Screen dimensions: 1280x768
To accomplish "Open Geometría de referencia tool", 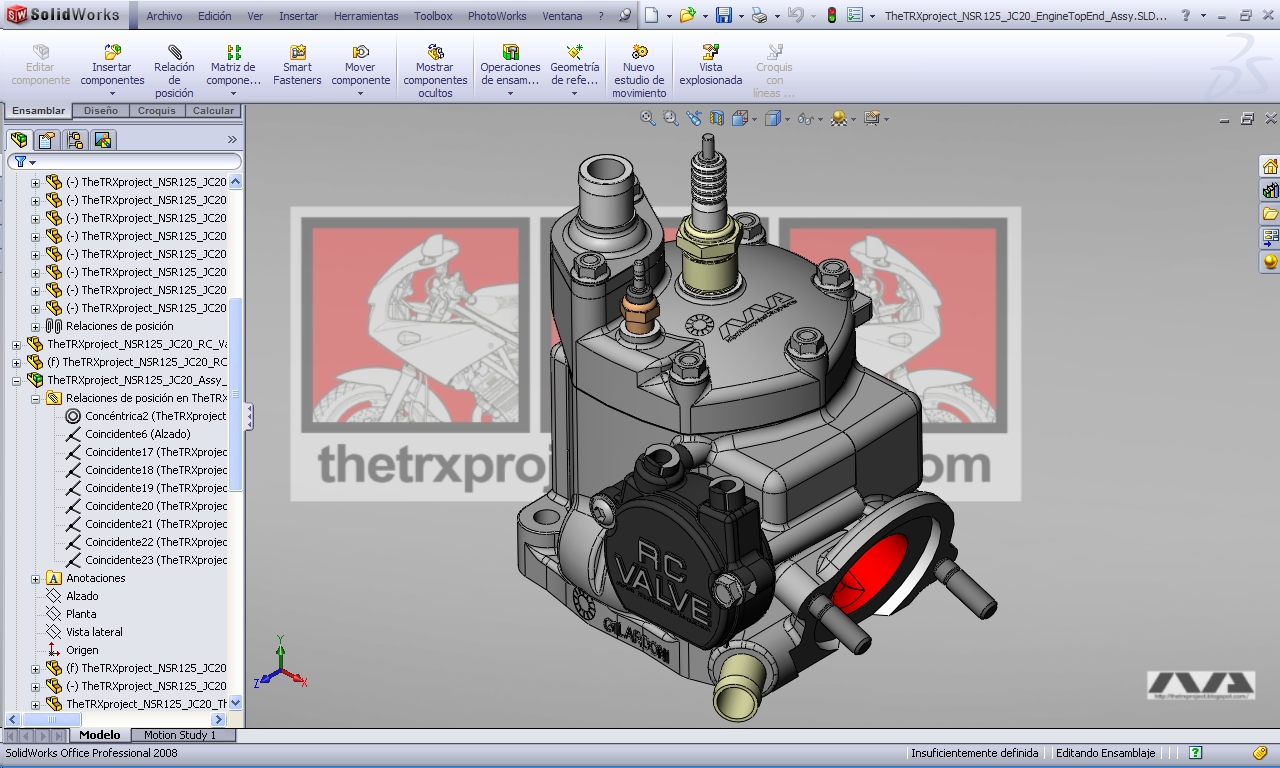I will pos(575,69).
